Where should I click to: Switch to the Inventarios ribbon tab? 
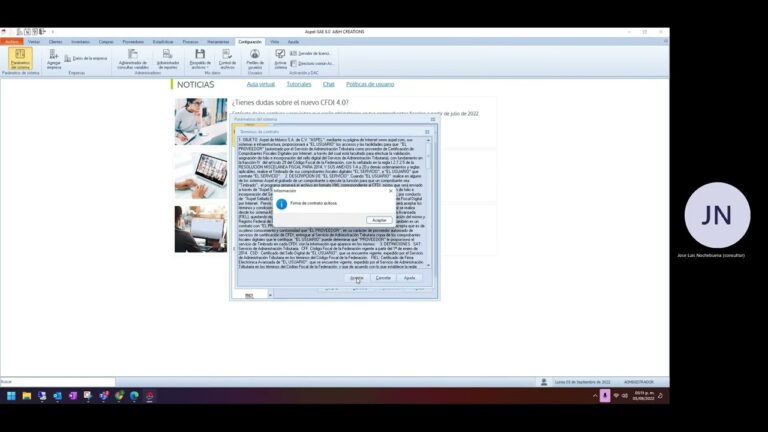point(80,42)
